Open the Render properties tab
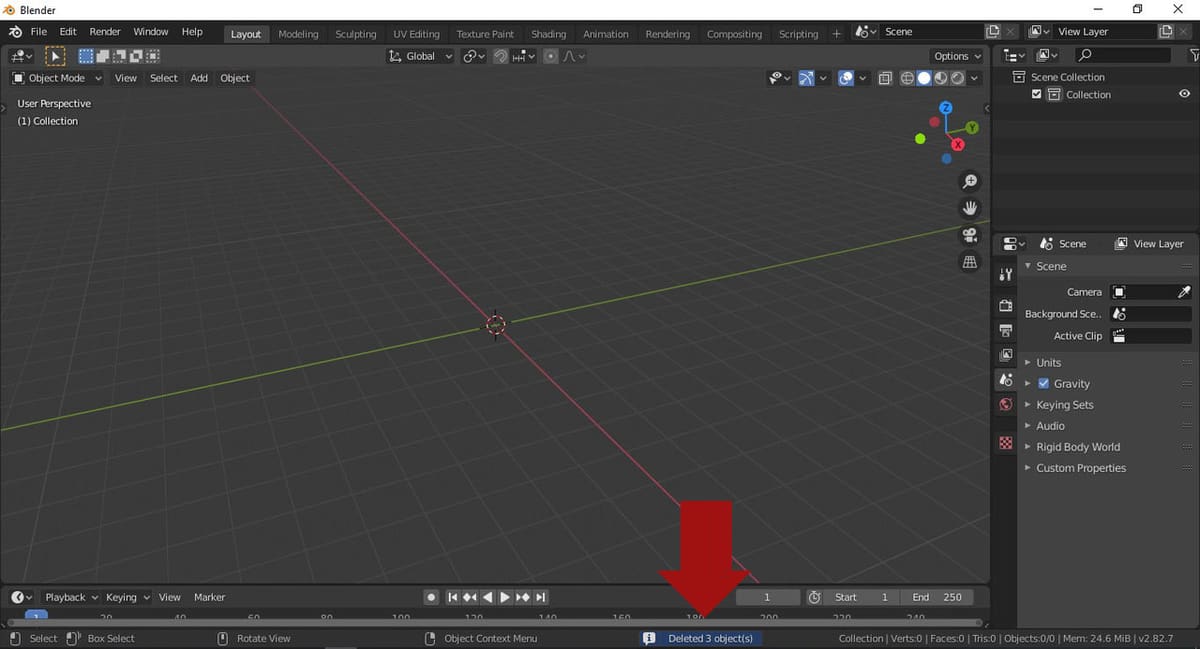1200x649 pixels. [1006, 305]
